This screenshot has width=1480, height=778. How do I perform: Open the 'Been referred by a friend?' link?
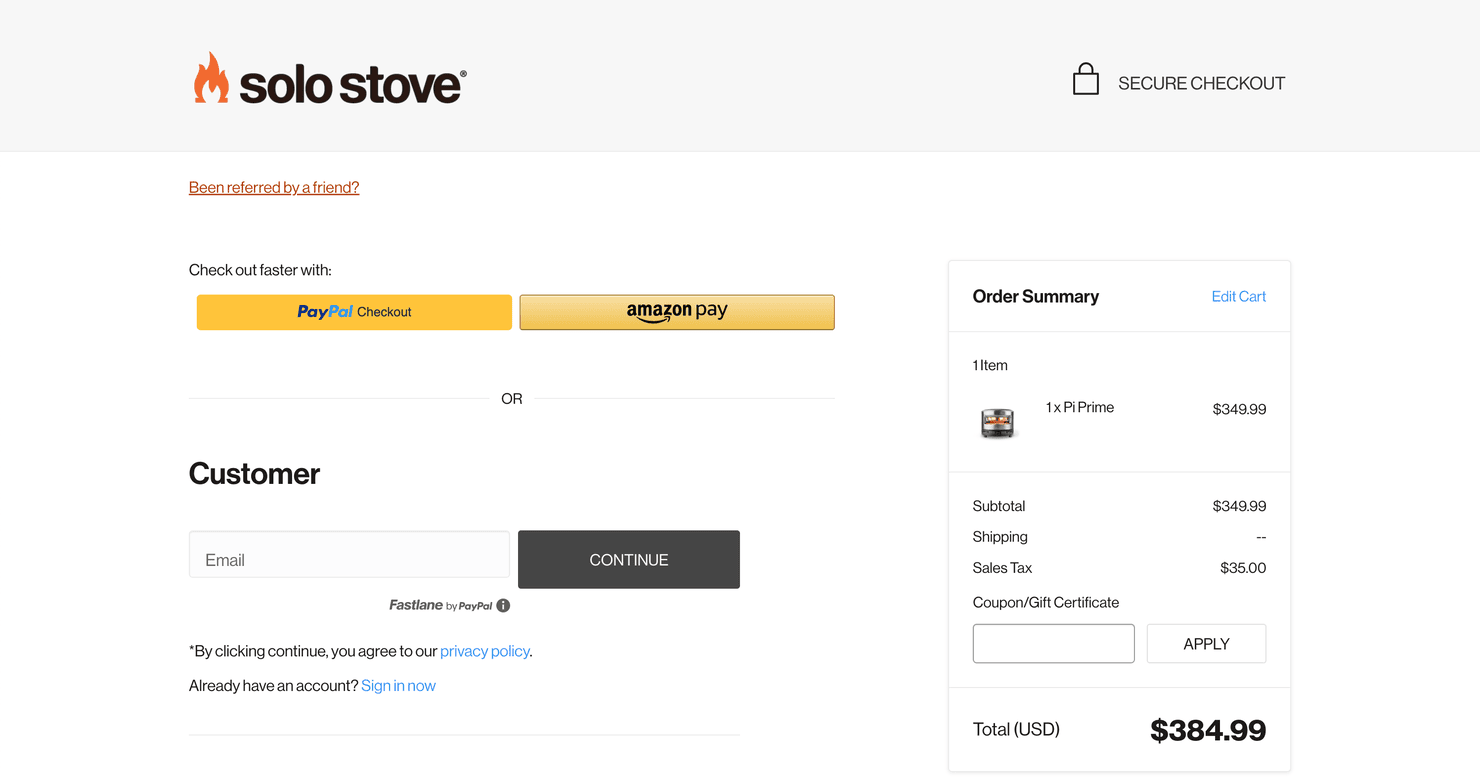click(274, 187)
